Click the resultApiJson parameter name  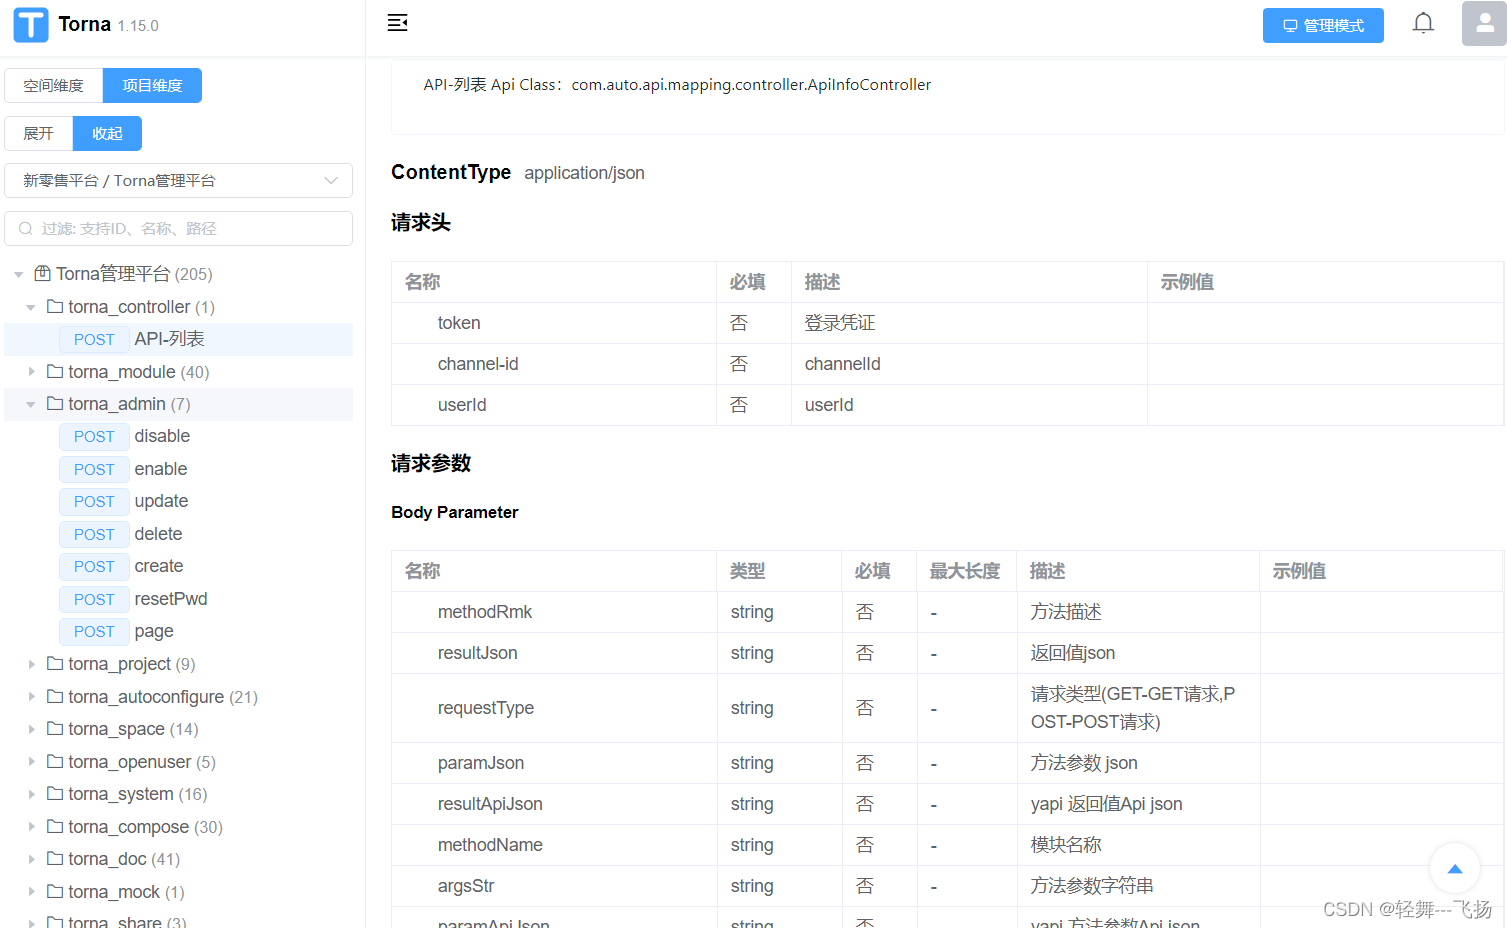(x=490, y=804)
